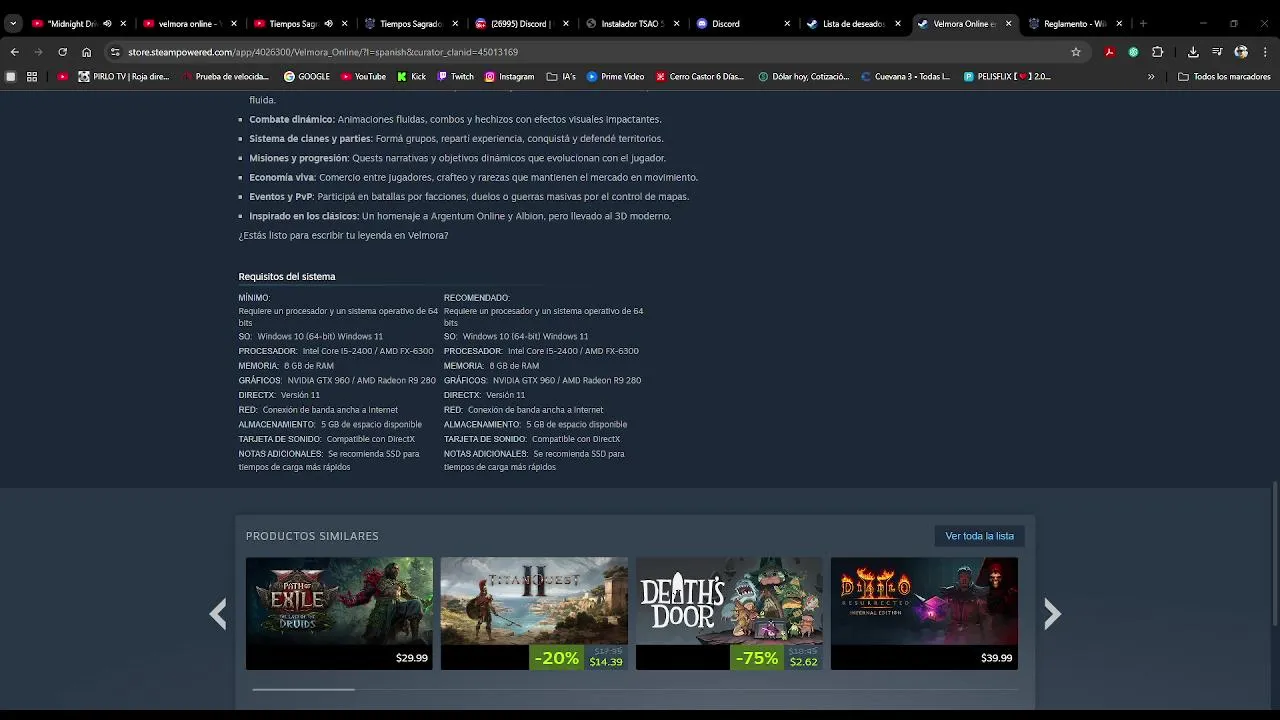
Task: Open the Chrome profile avatar
Action: coord(1241,52)
